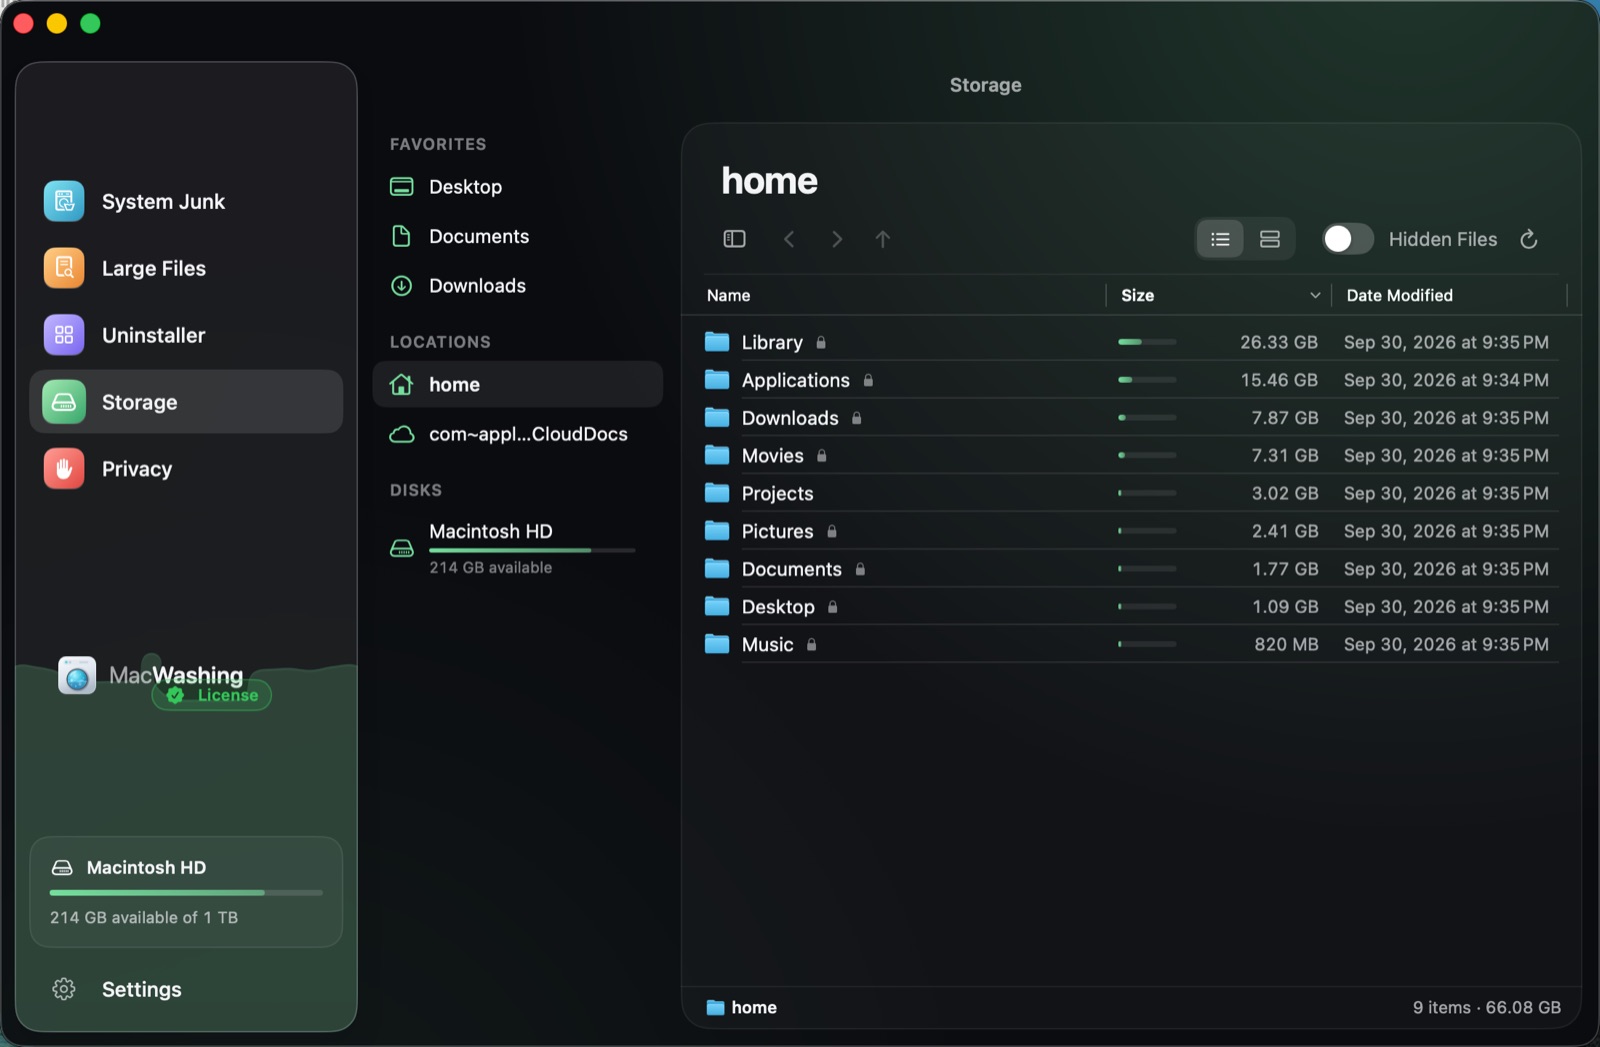This screenshot has height=1047, width=1600.
Task: Click the Library size usage bar
Action: click(x=1147, y=342)
